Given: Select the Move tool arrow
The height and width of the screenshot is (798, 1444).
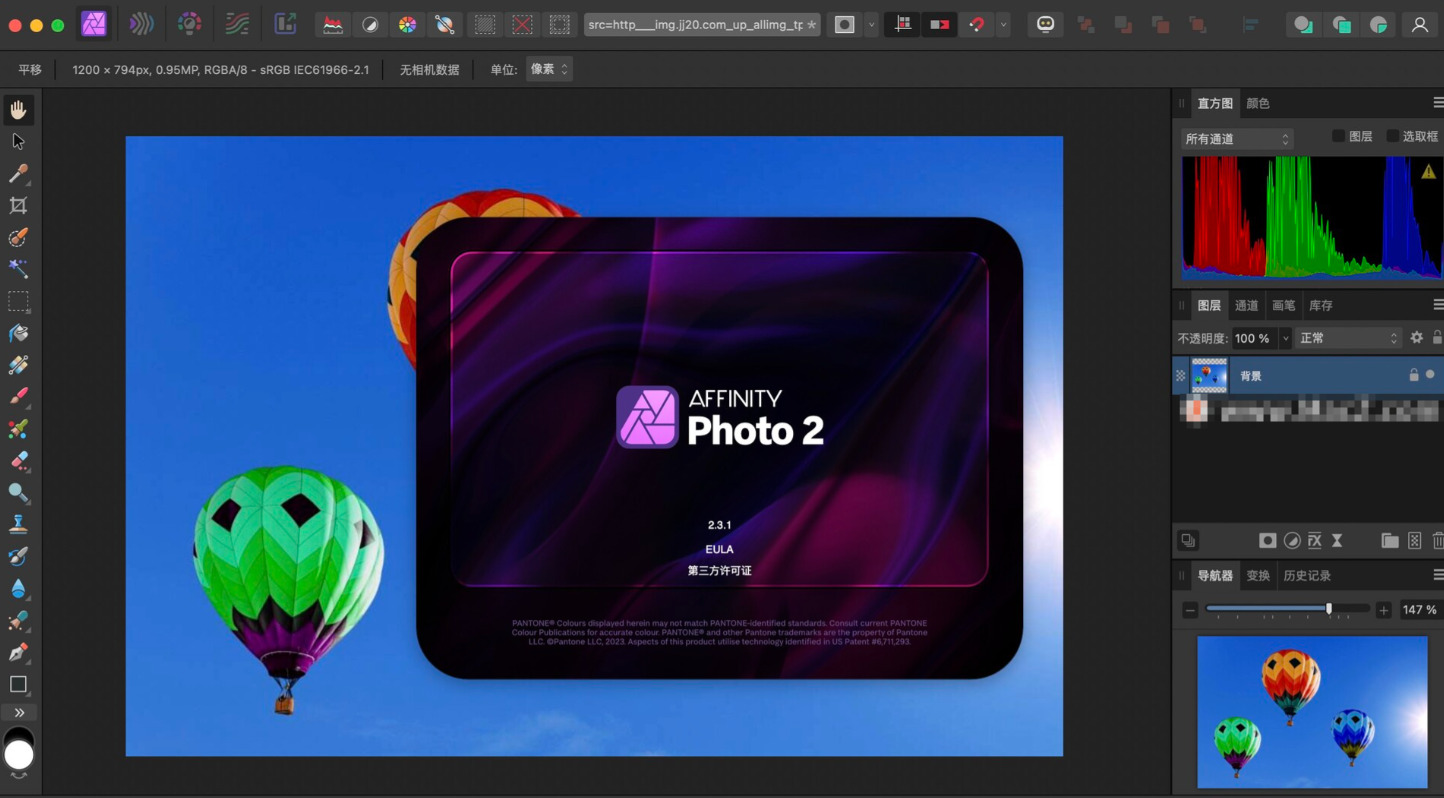Looking at the screenshot, I should coord(18,141).
